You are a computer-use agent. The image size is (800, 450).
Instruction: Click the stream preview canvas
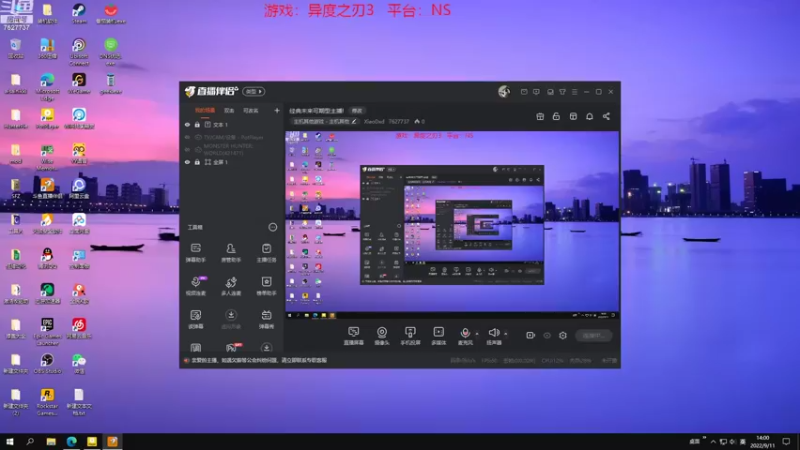coord(452,225)
